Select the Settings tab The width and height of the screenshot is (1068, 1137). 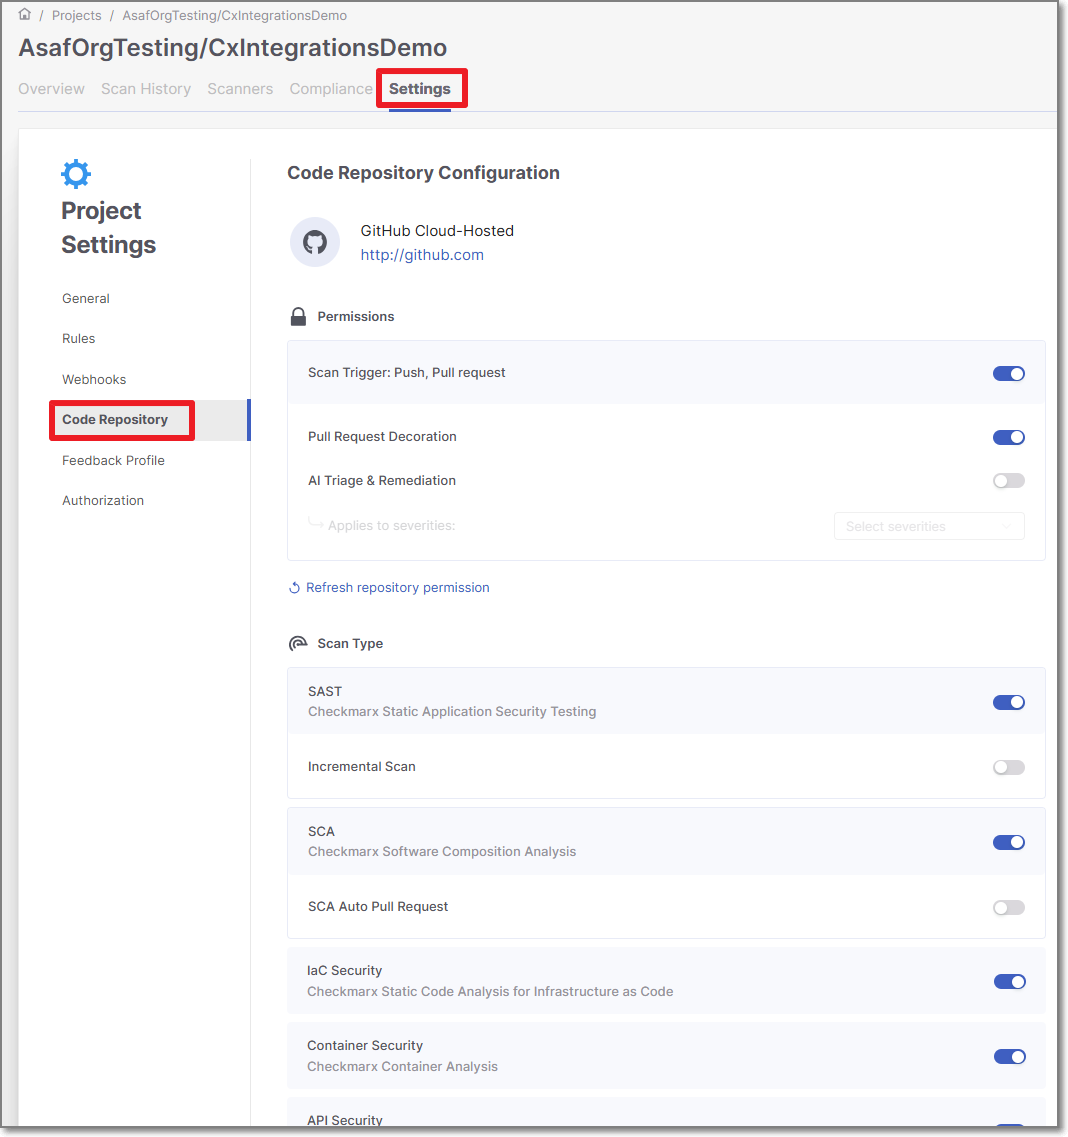click(x=420, y=89)
